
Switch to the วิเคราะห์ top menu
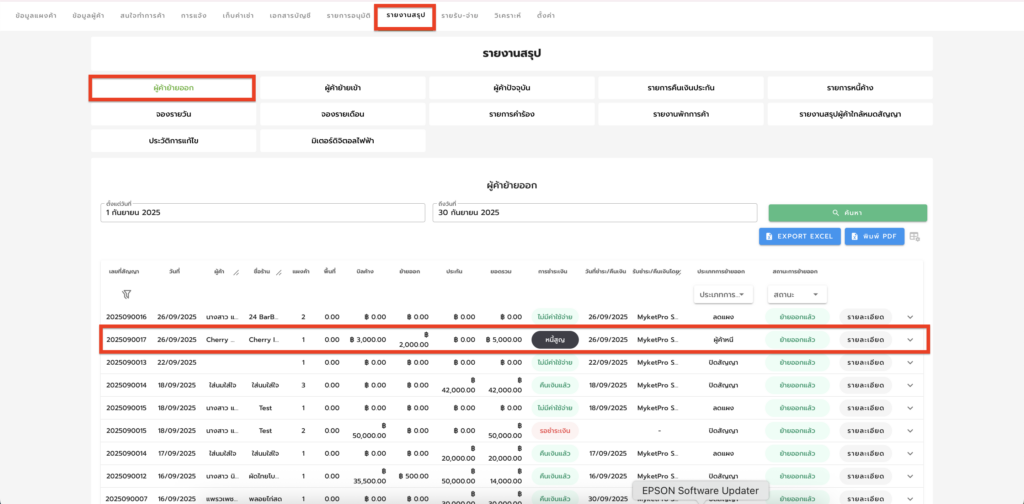pos(509,17)
